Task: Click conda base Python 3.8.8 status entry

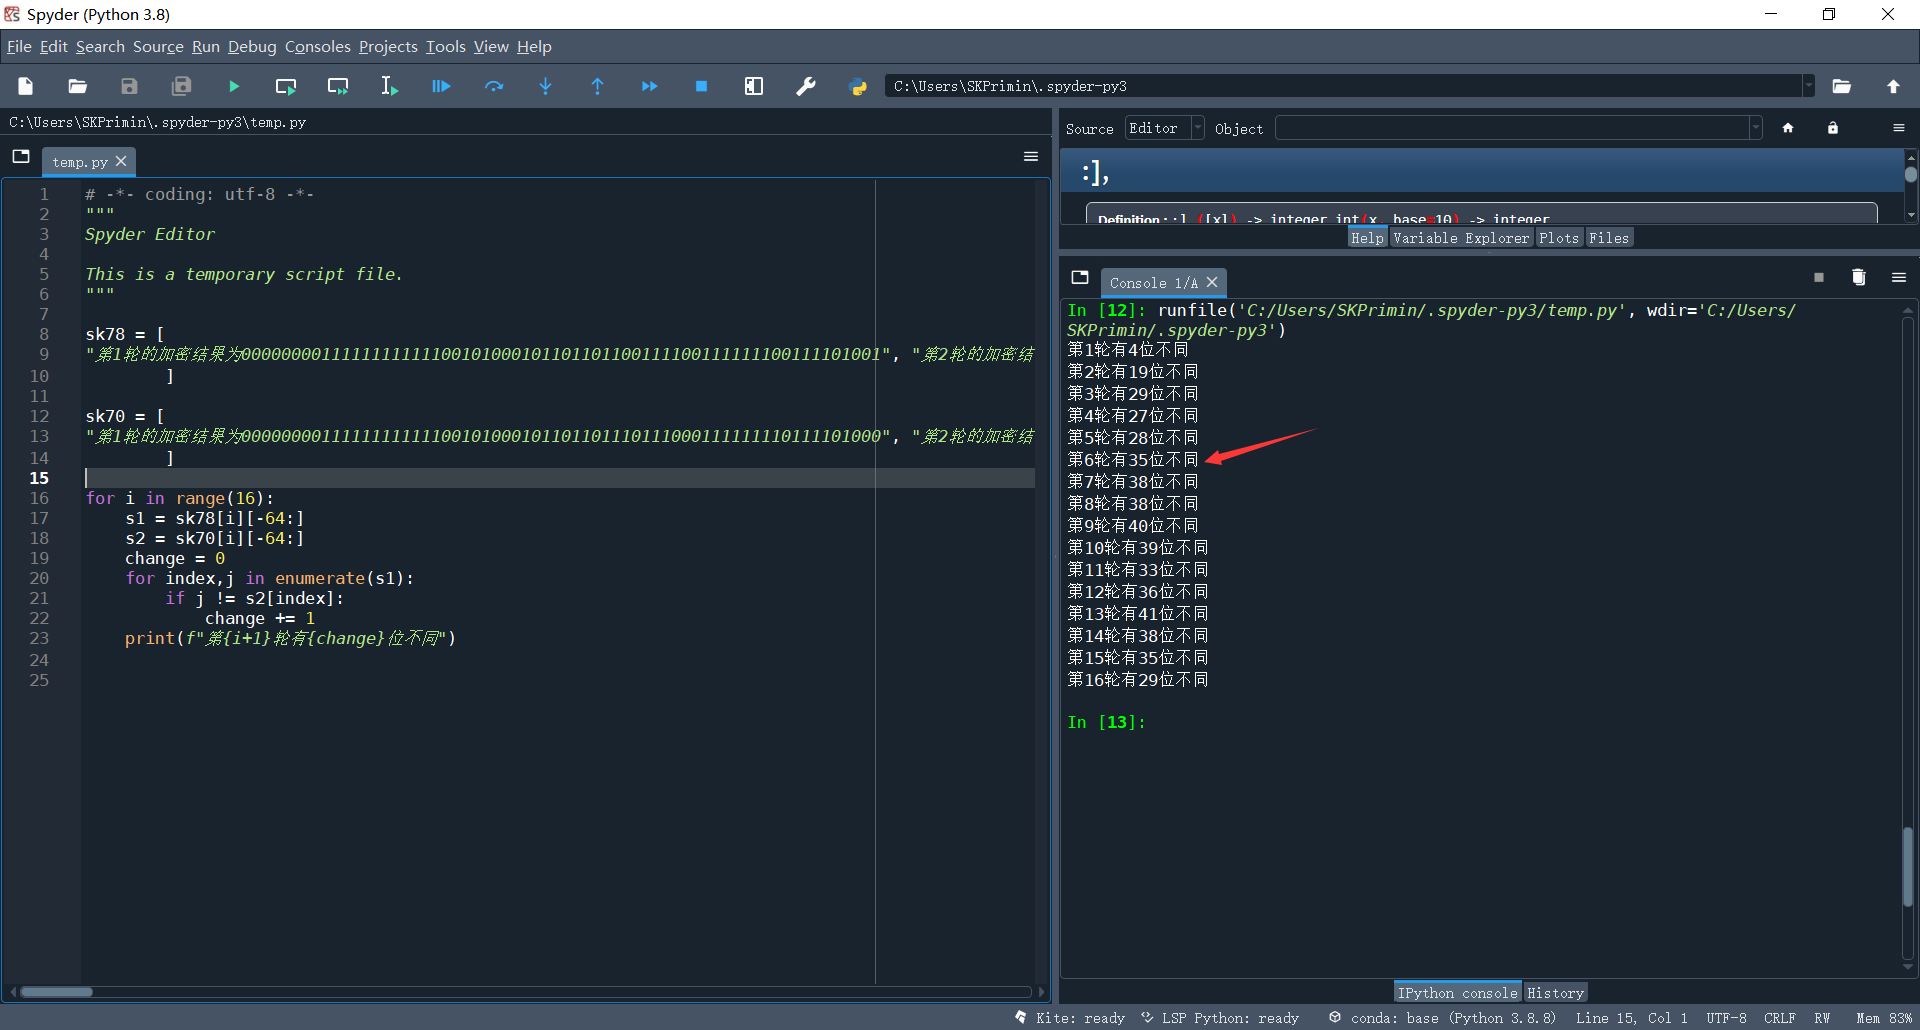Action: [x=1443, y=1018]
